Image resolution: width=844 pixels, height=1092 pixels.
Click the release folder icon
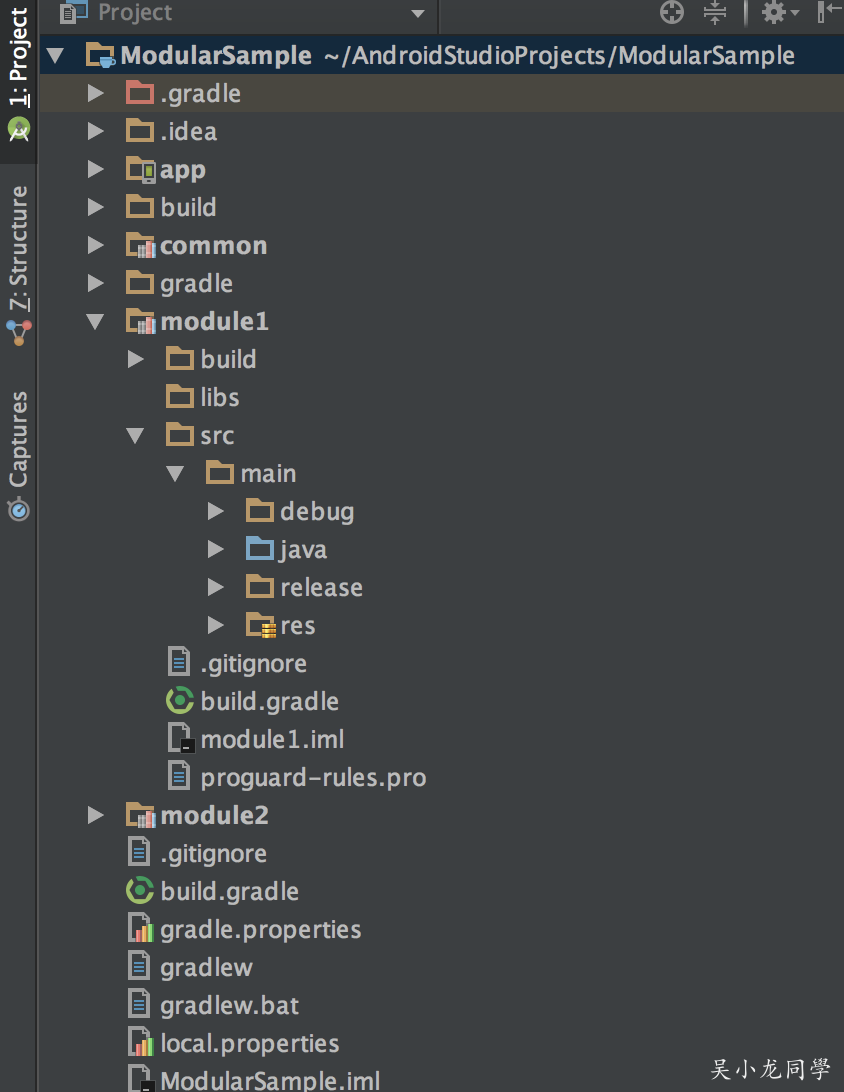pyautogui.click(x=260, y=586)
